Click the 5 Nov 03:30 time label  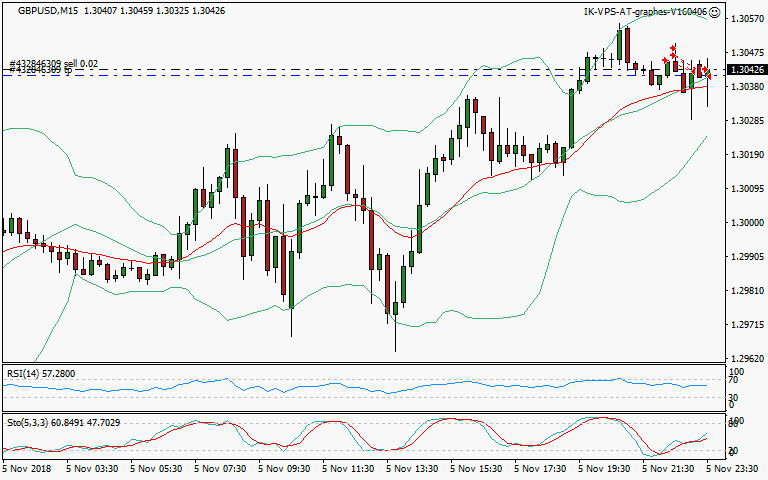tap(92, 469)
